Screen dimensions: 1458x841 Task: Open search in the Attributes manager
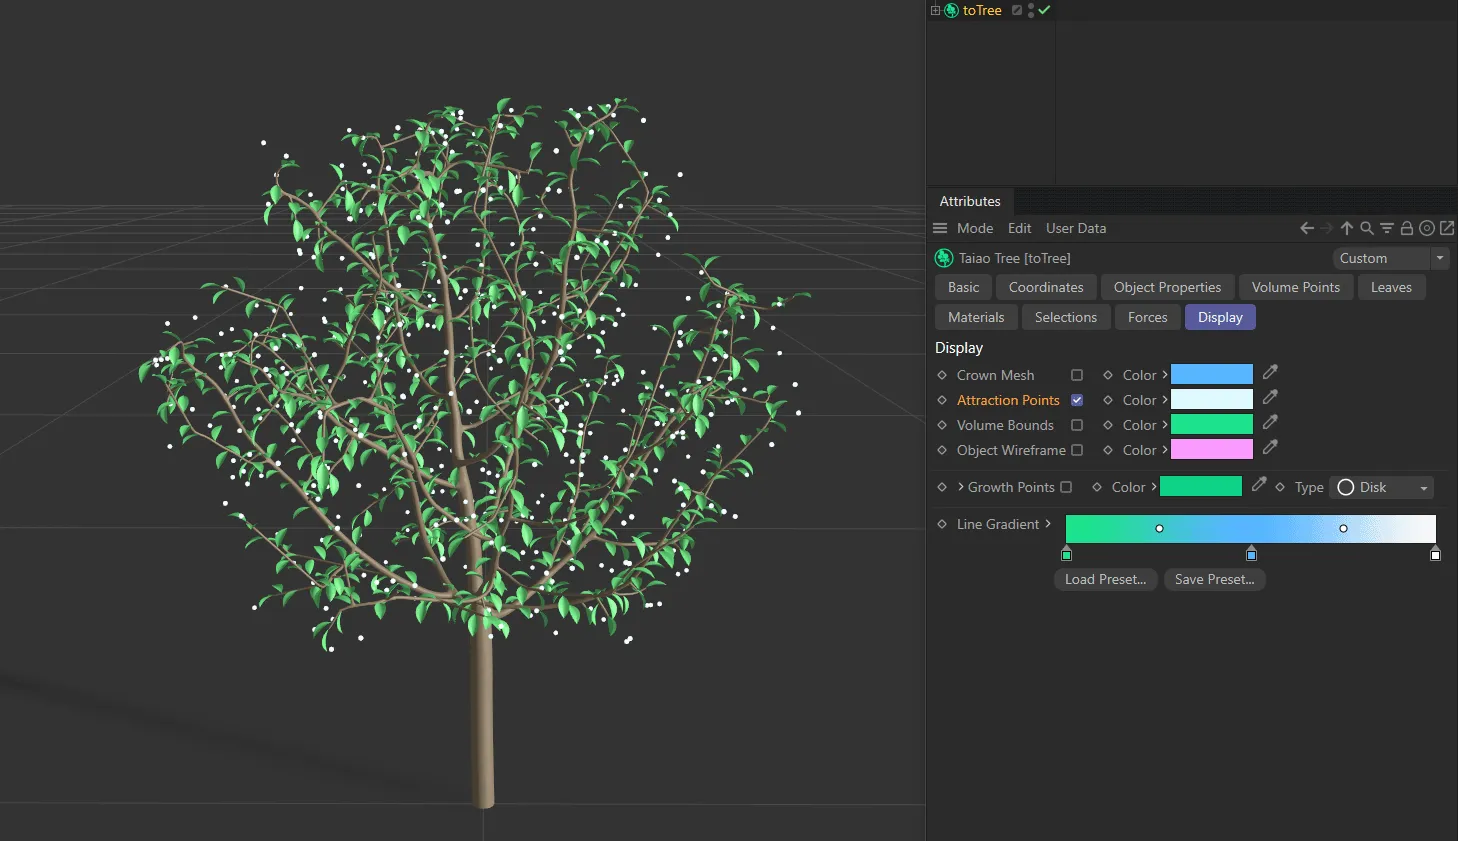[1367, 228]
